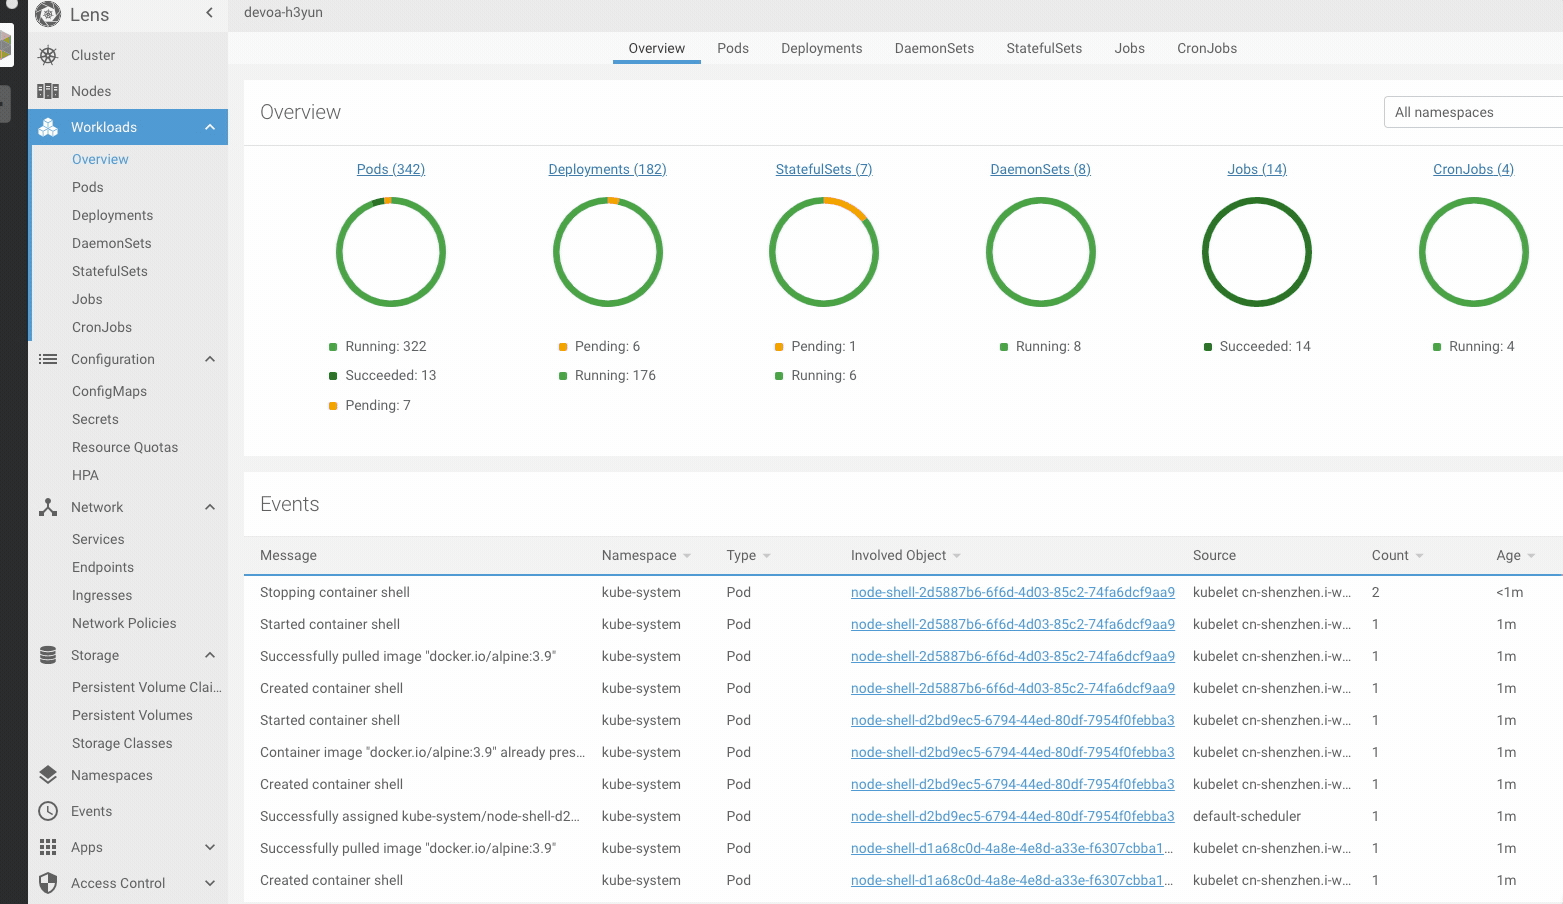Click the Events clock icon

click(x=48, y=811)
